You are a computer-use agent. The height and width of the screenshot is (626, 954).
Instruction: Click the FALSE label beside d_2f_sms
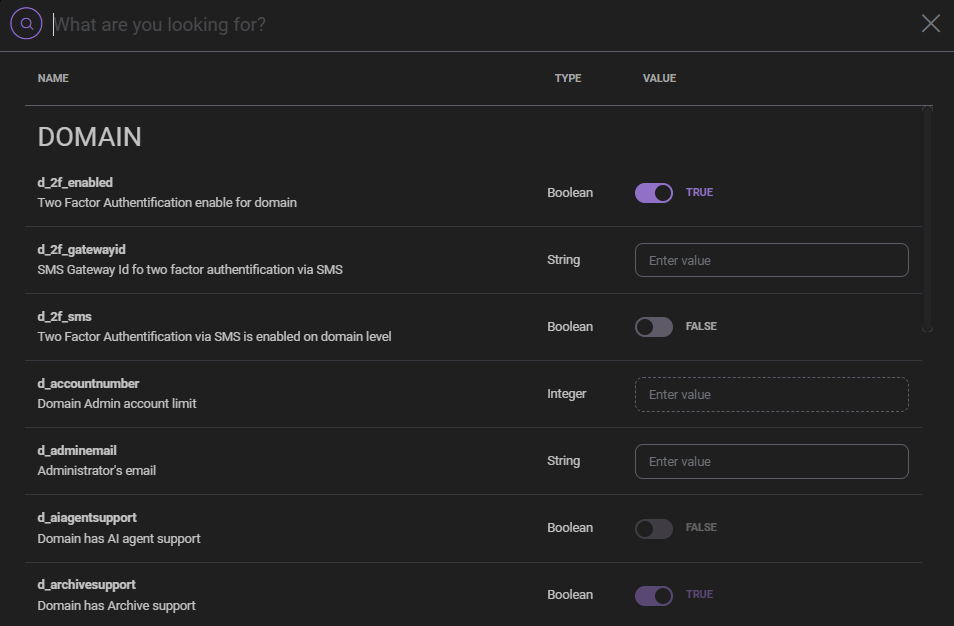[x=700, y=326]
